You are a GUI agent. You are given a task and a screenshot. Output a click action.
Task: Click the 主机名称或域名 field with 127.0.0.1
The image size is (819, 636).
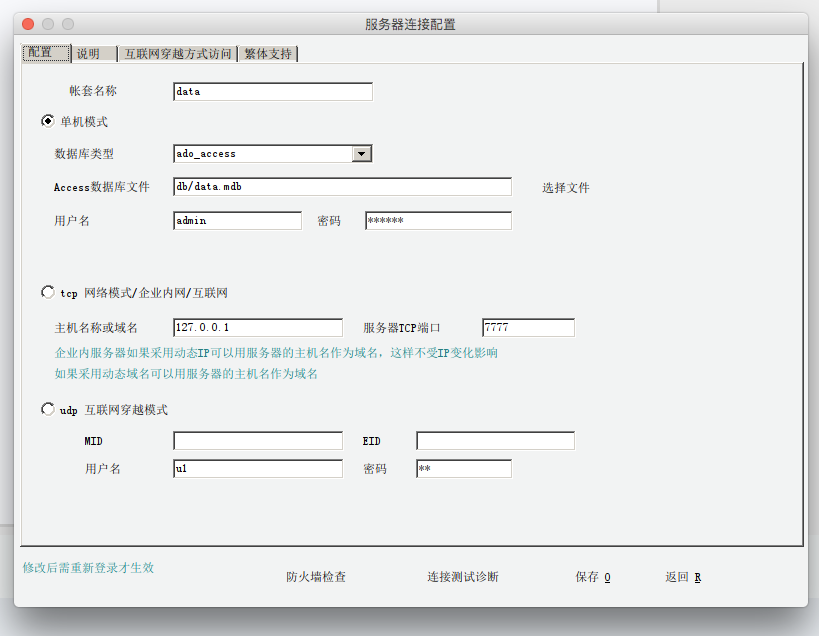click(257, 328)
